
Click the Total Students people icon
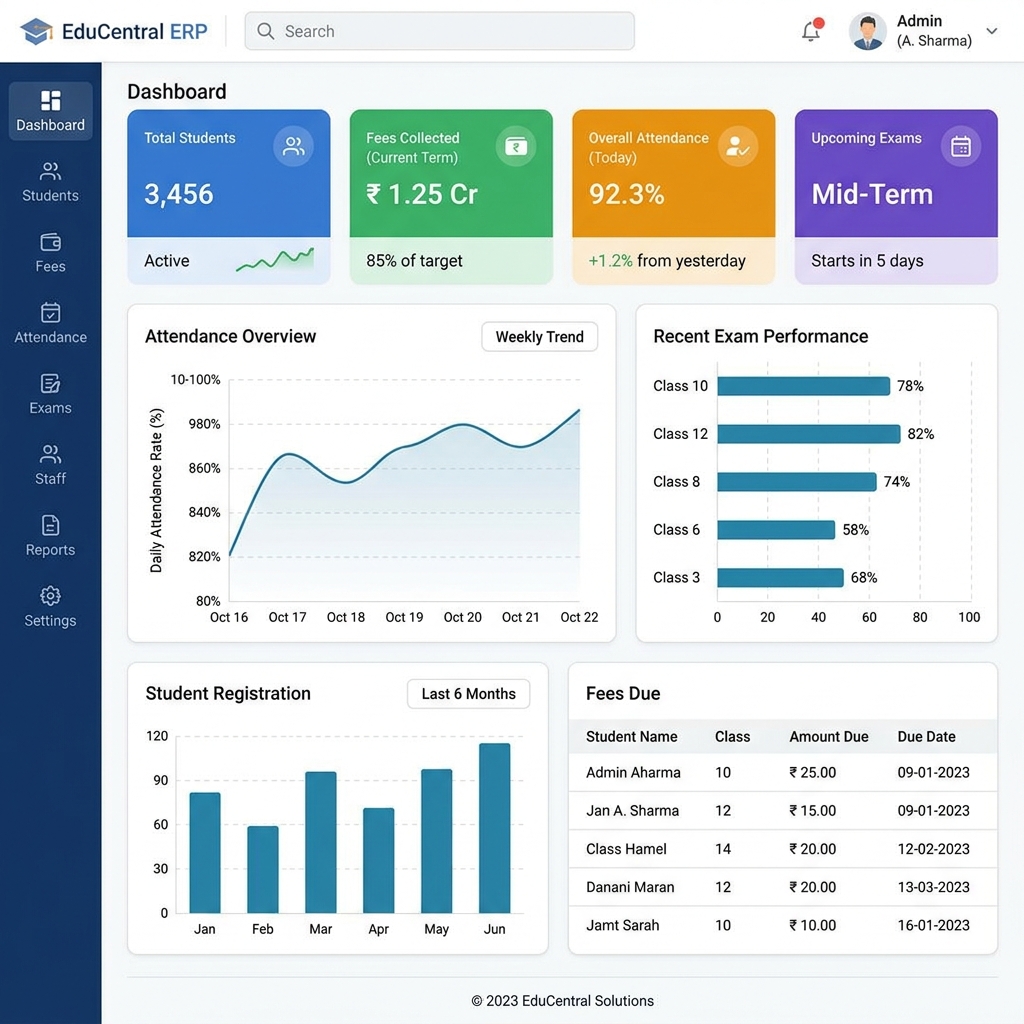[x=293, y=146]
